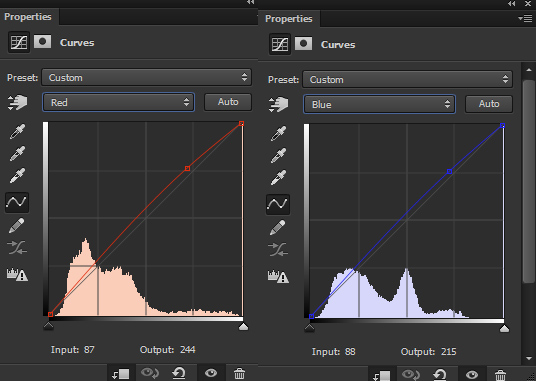The height and width of the screenshot is (381, 536).
Task: Open the panel flyout menu in the right Properties panel
Action: (525, 18)
